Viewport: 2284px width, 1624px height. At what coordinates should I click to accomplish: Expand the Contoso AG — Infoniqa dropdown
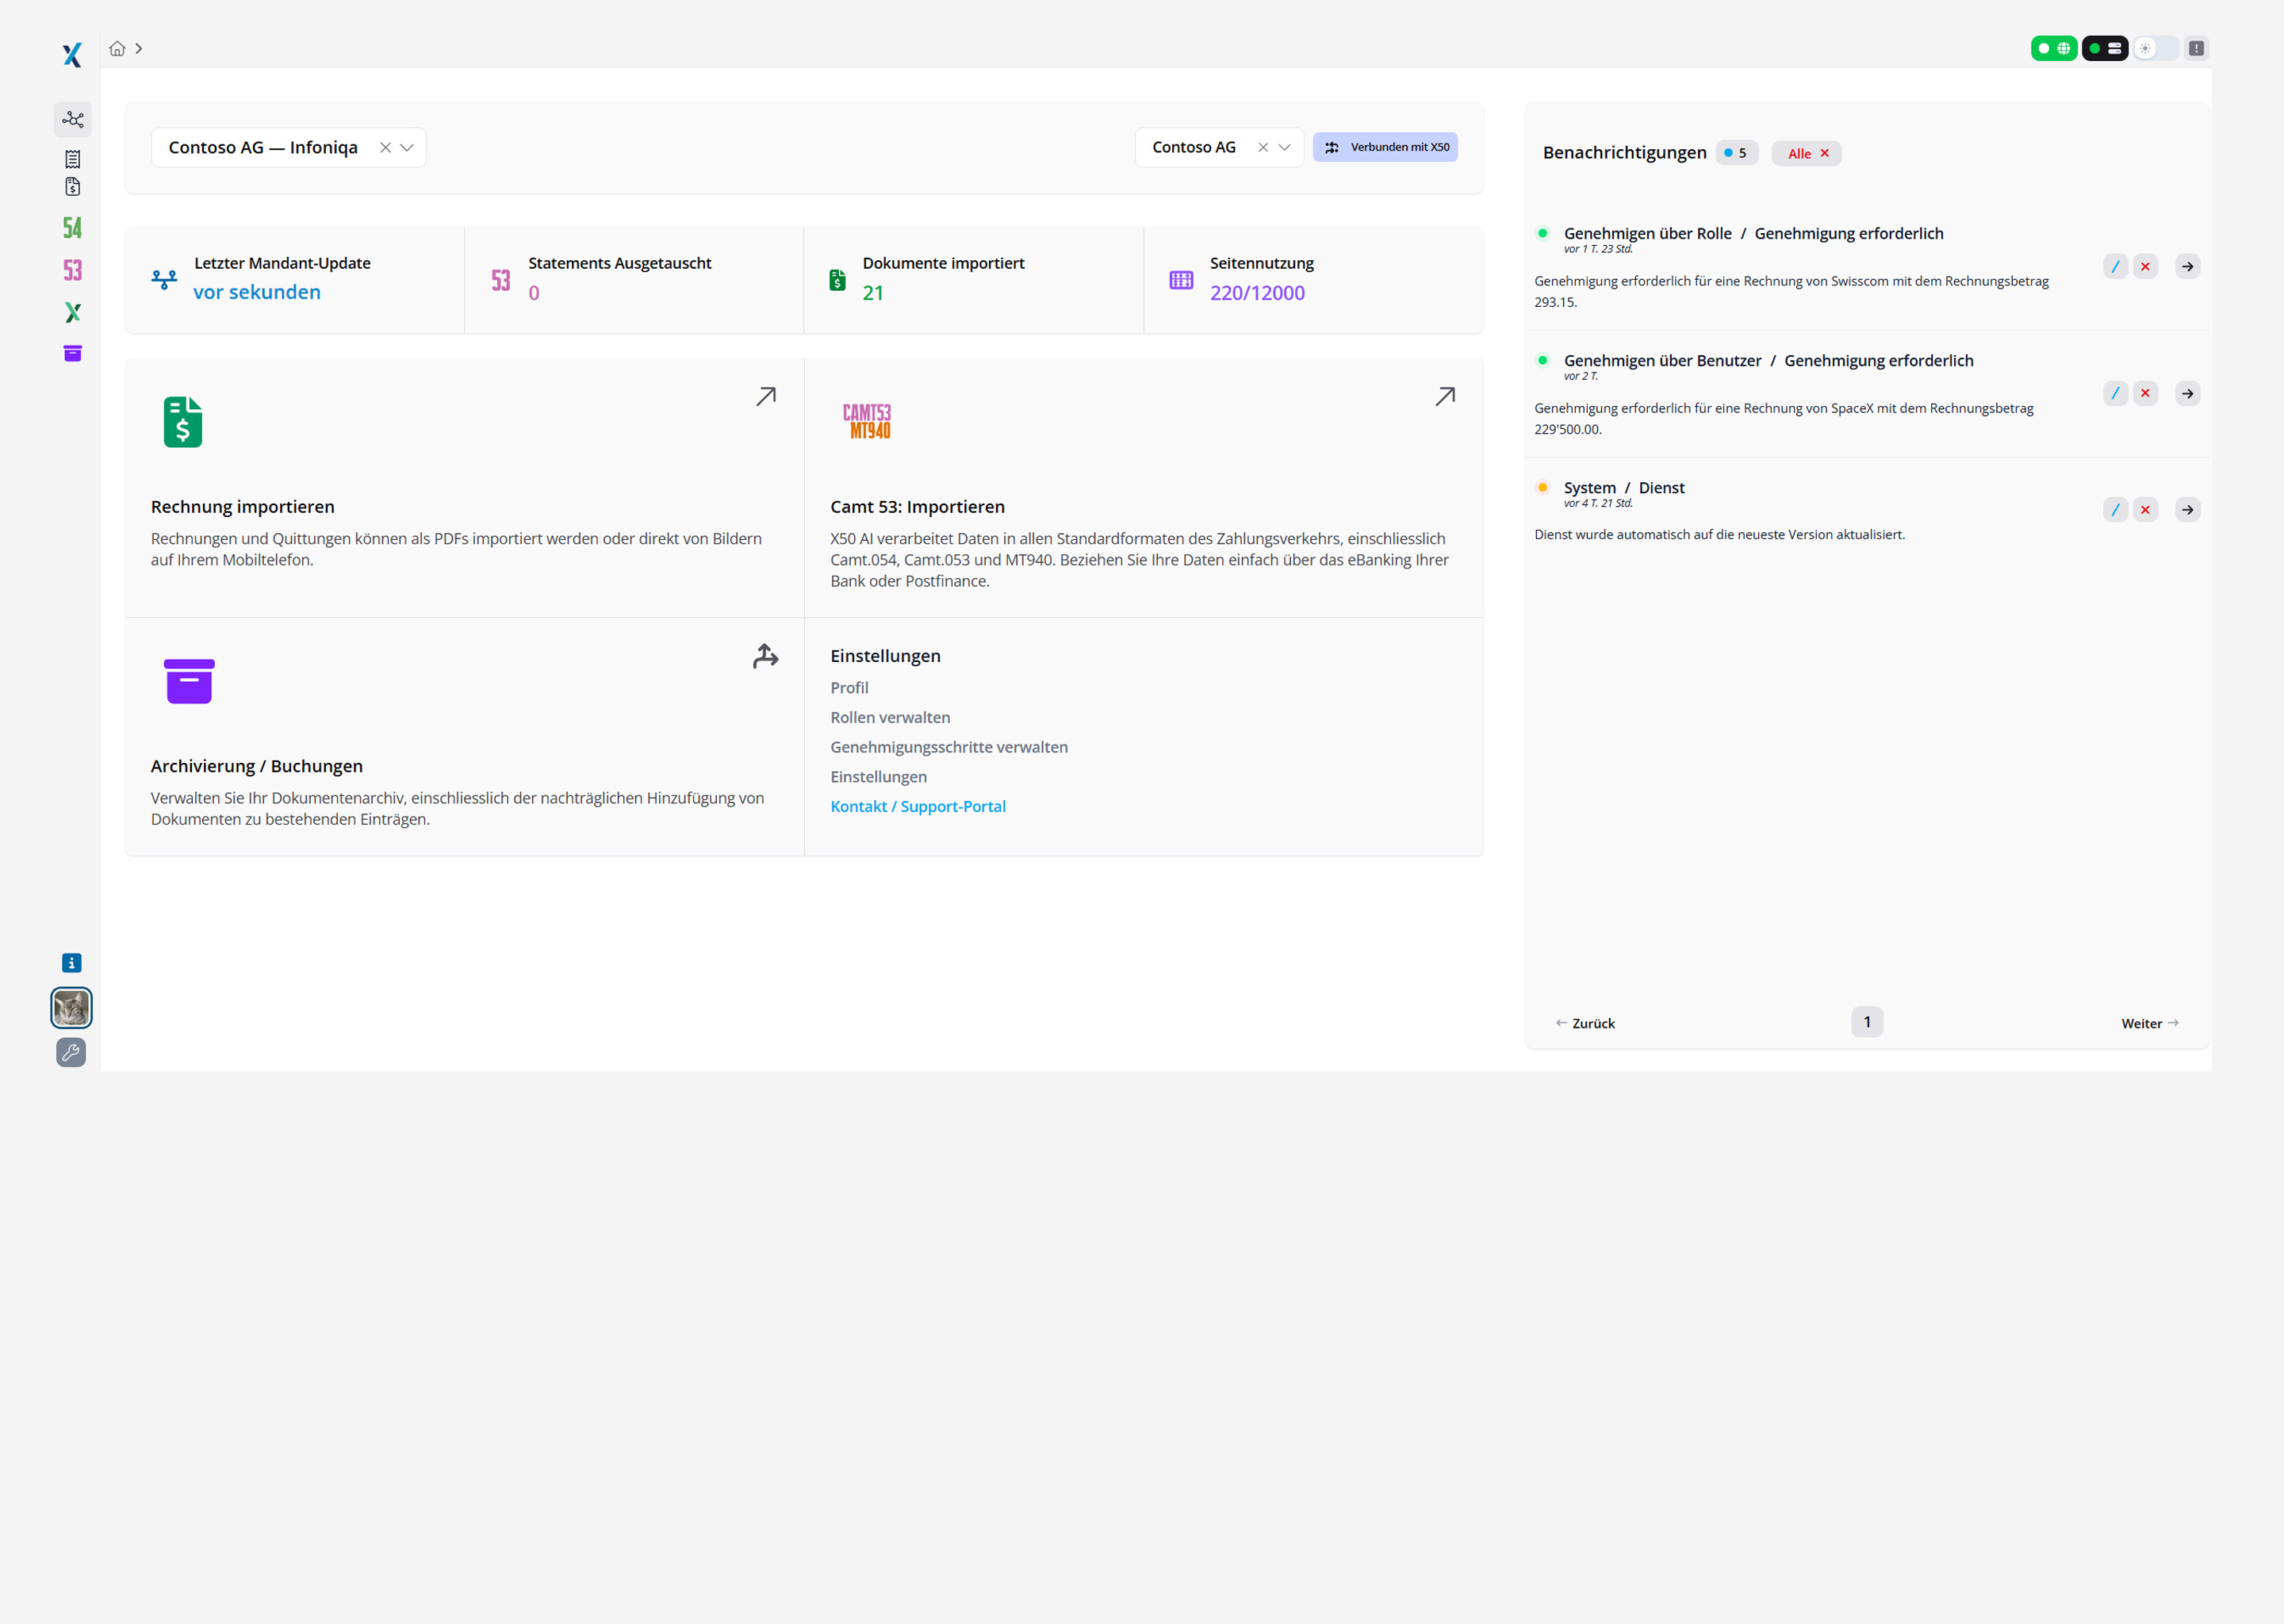pyautogui.click(x=407, y=148)
